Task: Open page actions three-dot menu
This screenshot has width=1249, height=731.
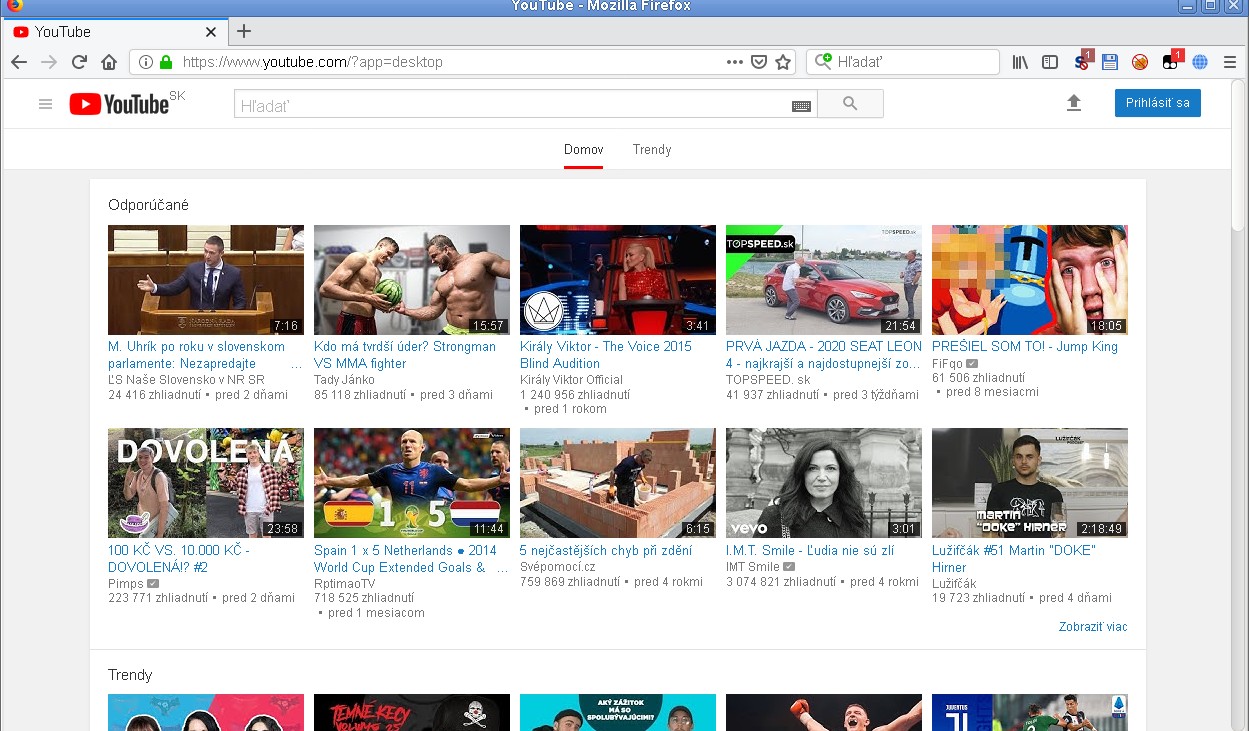Action: point(735,62)
